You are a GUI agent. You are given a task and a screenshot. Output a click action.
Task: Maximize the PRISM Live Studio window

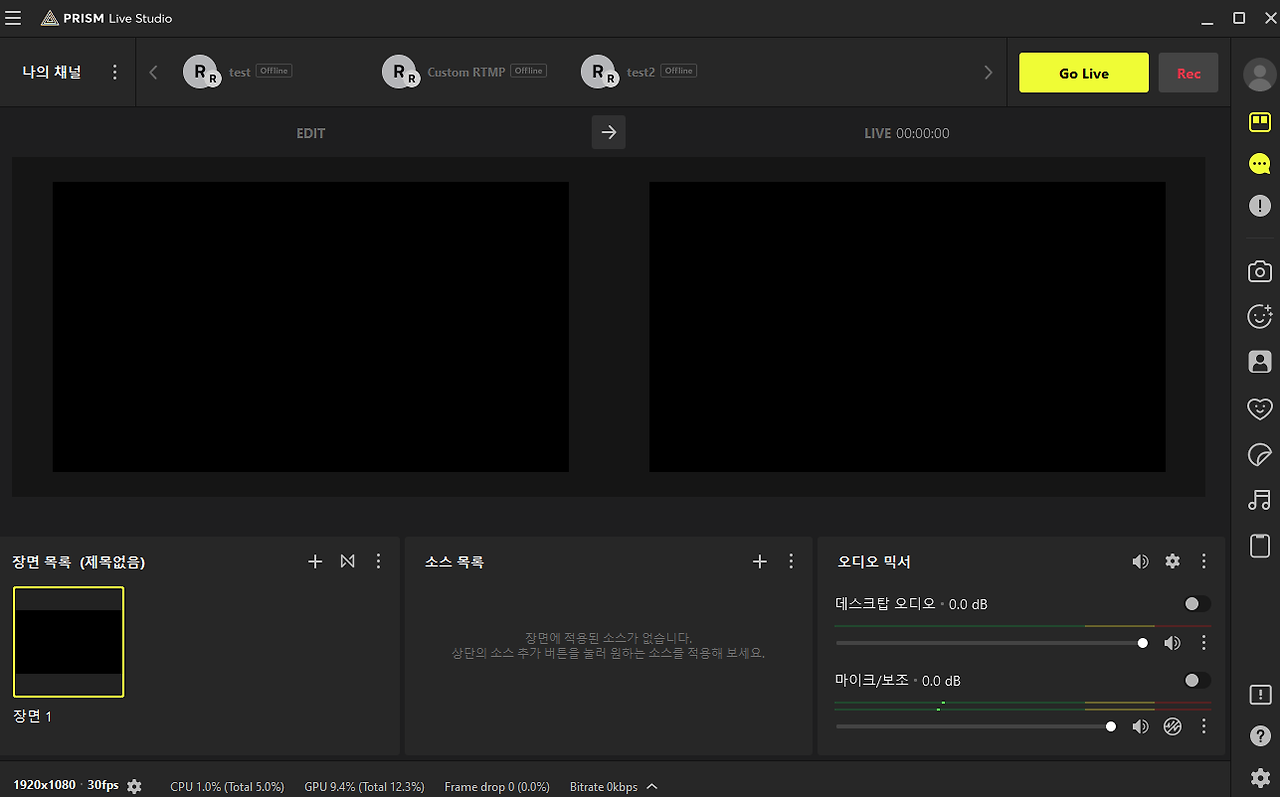click(1239, 18)
